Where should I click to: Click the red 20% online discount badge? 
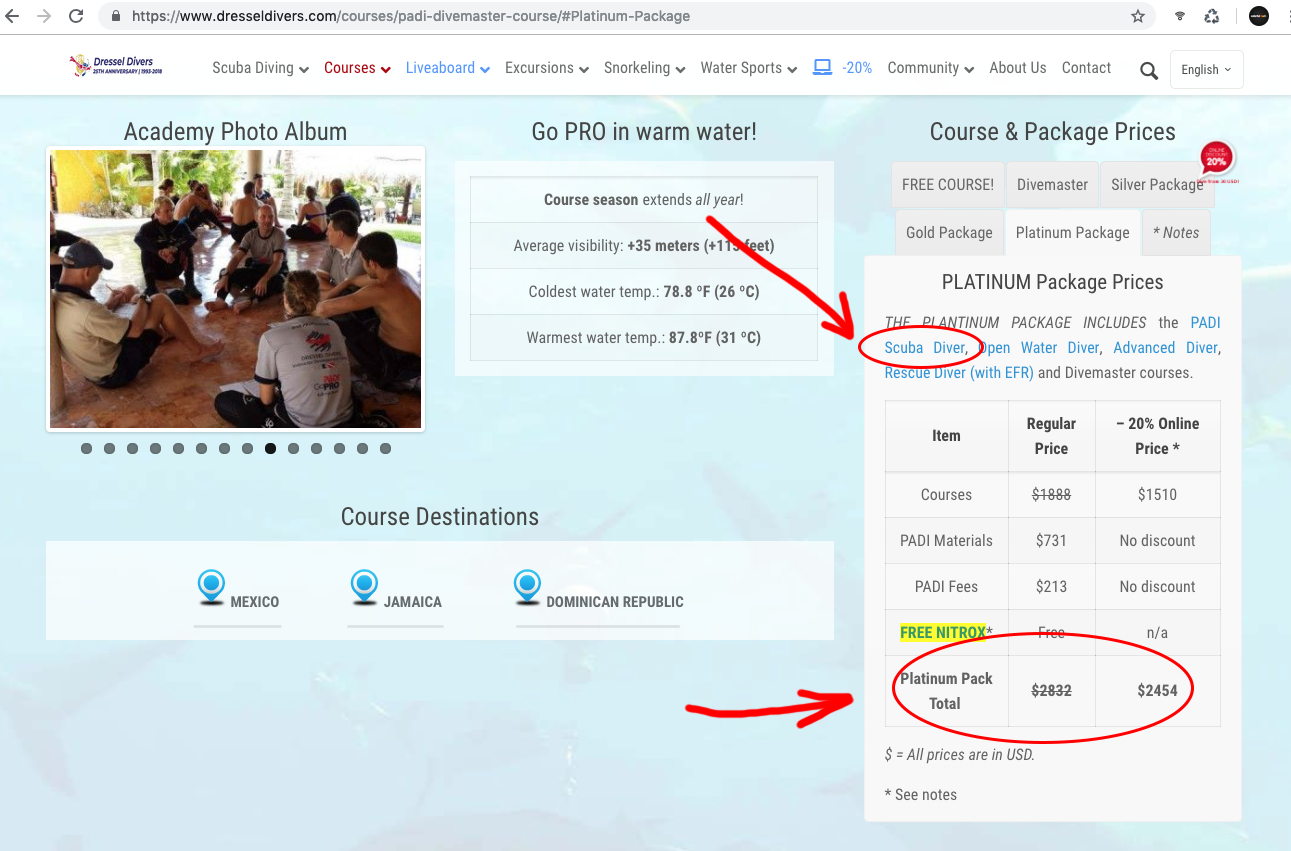point(1217,160)
